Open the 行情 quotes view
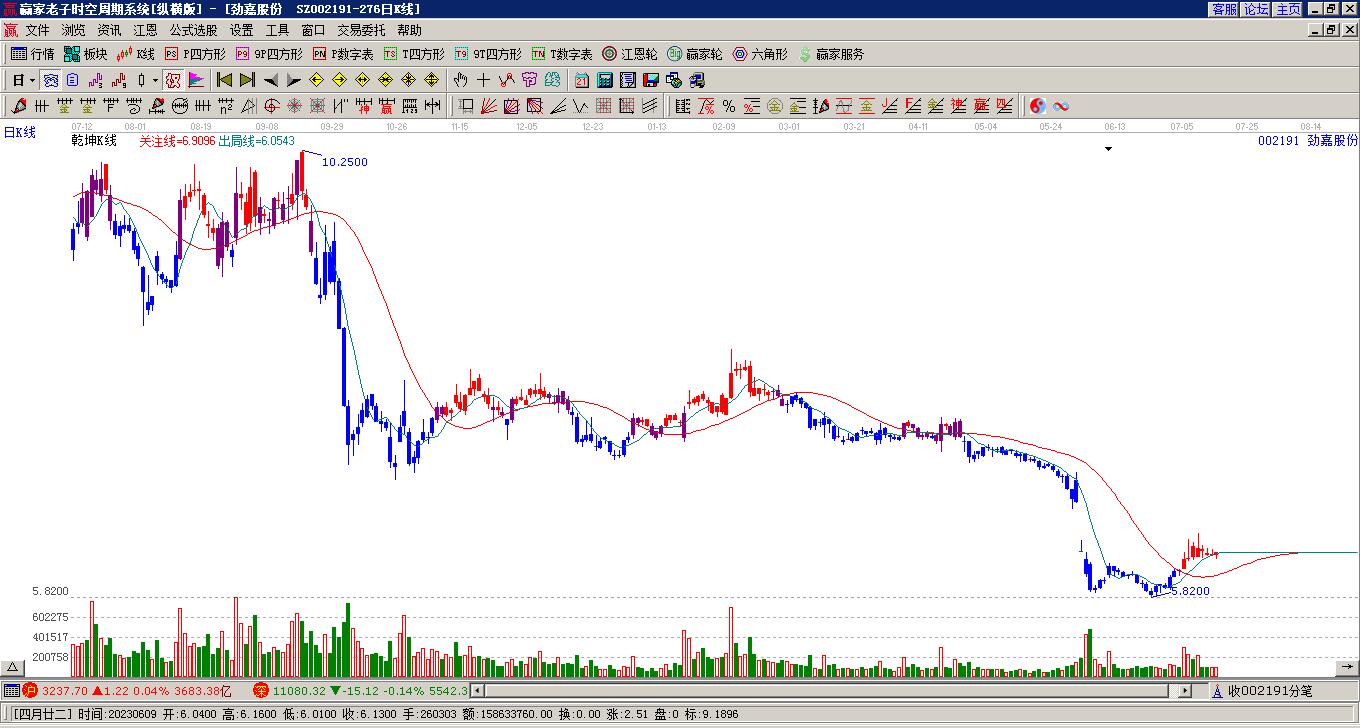This screenshot has width=1360, height=728. (x=32, y=54)
